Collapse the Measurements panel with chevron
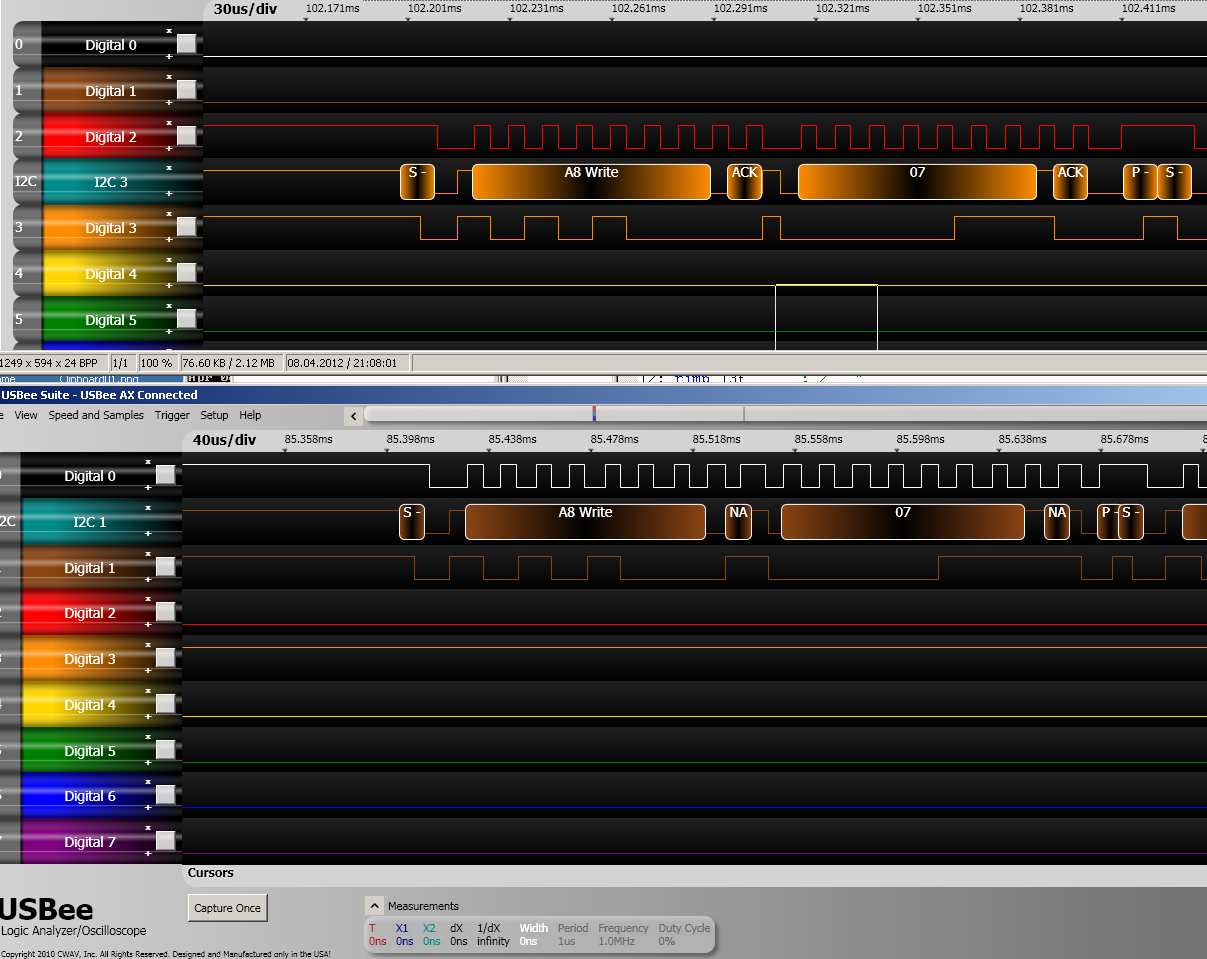The width and height of the screenshot is (1207, 959). pos(375,906)
